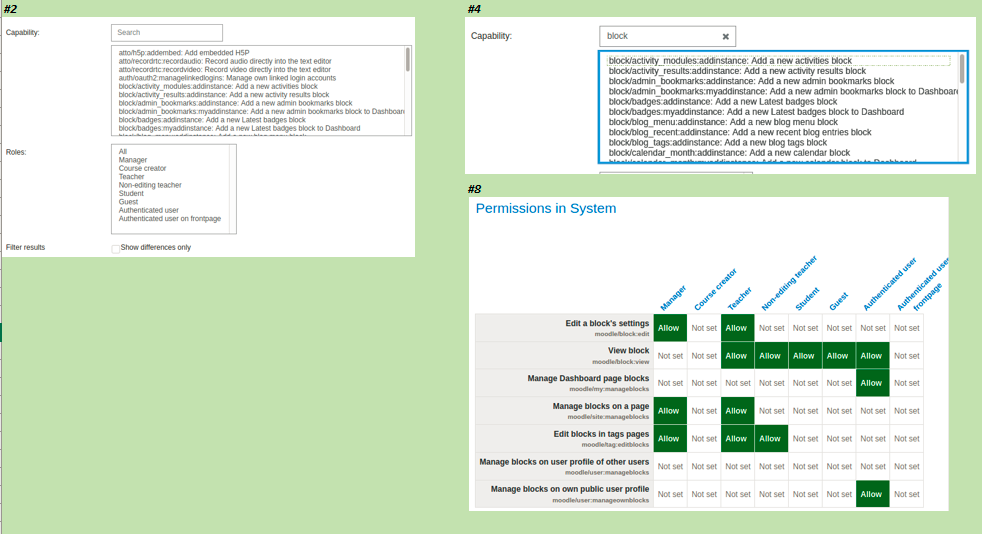Choose 'All' in the Roles list
The height and width of the screenshot is (534, 982).
pos(123,151)
